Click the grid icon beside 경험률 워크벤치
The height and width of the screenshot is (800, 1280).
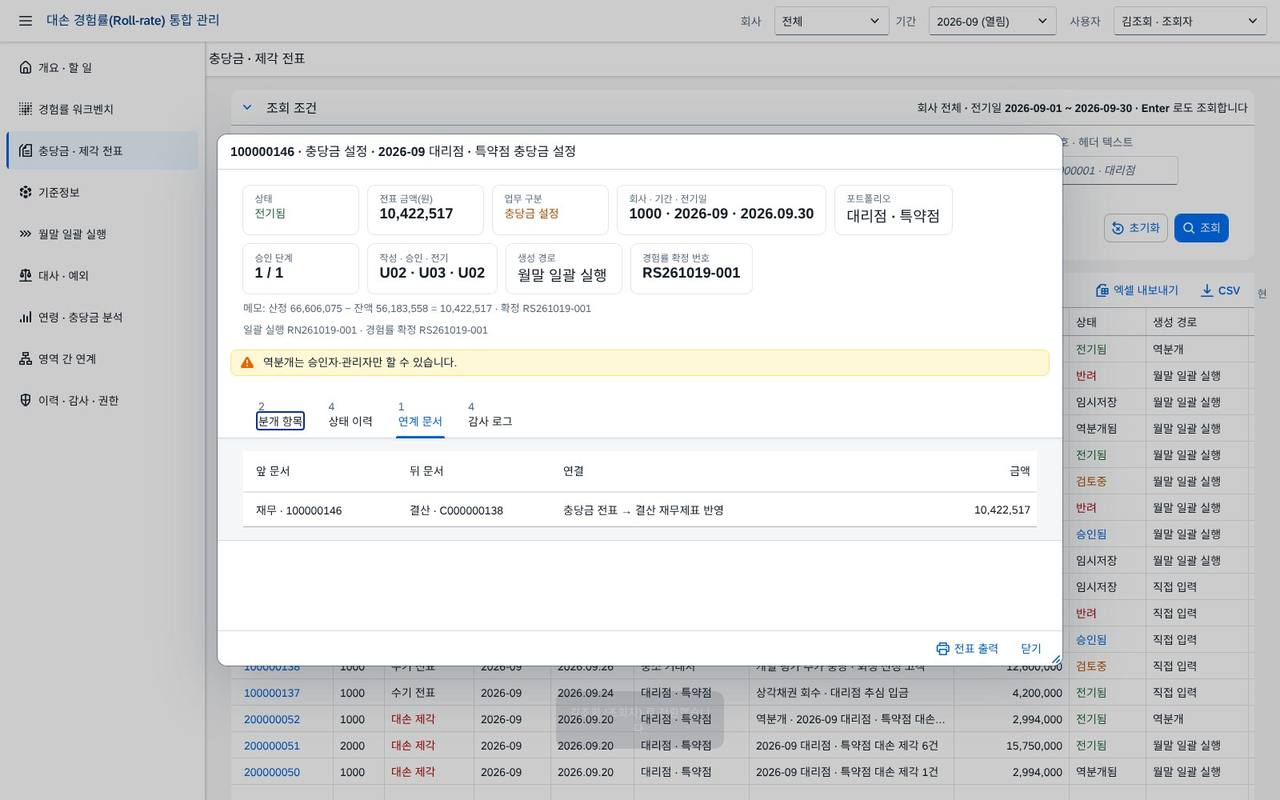tap(25, 109)
